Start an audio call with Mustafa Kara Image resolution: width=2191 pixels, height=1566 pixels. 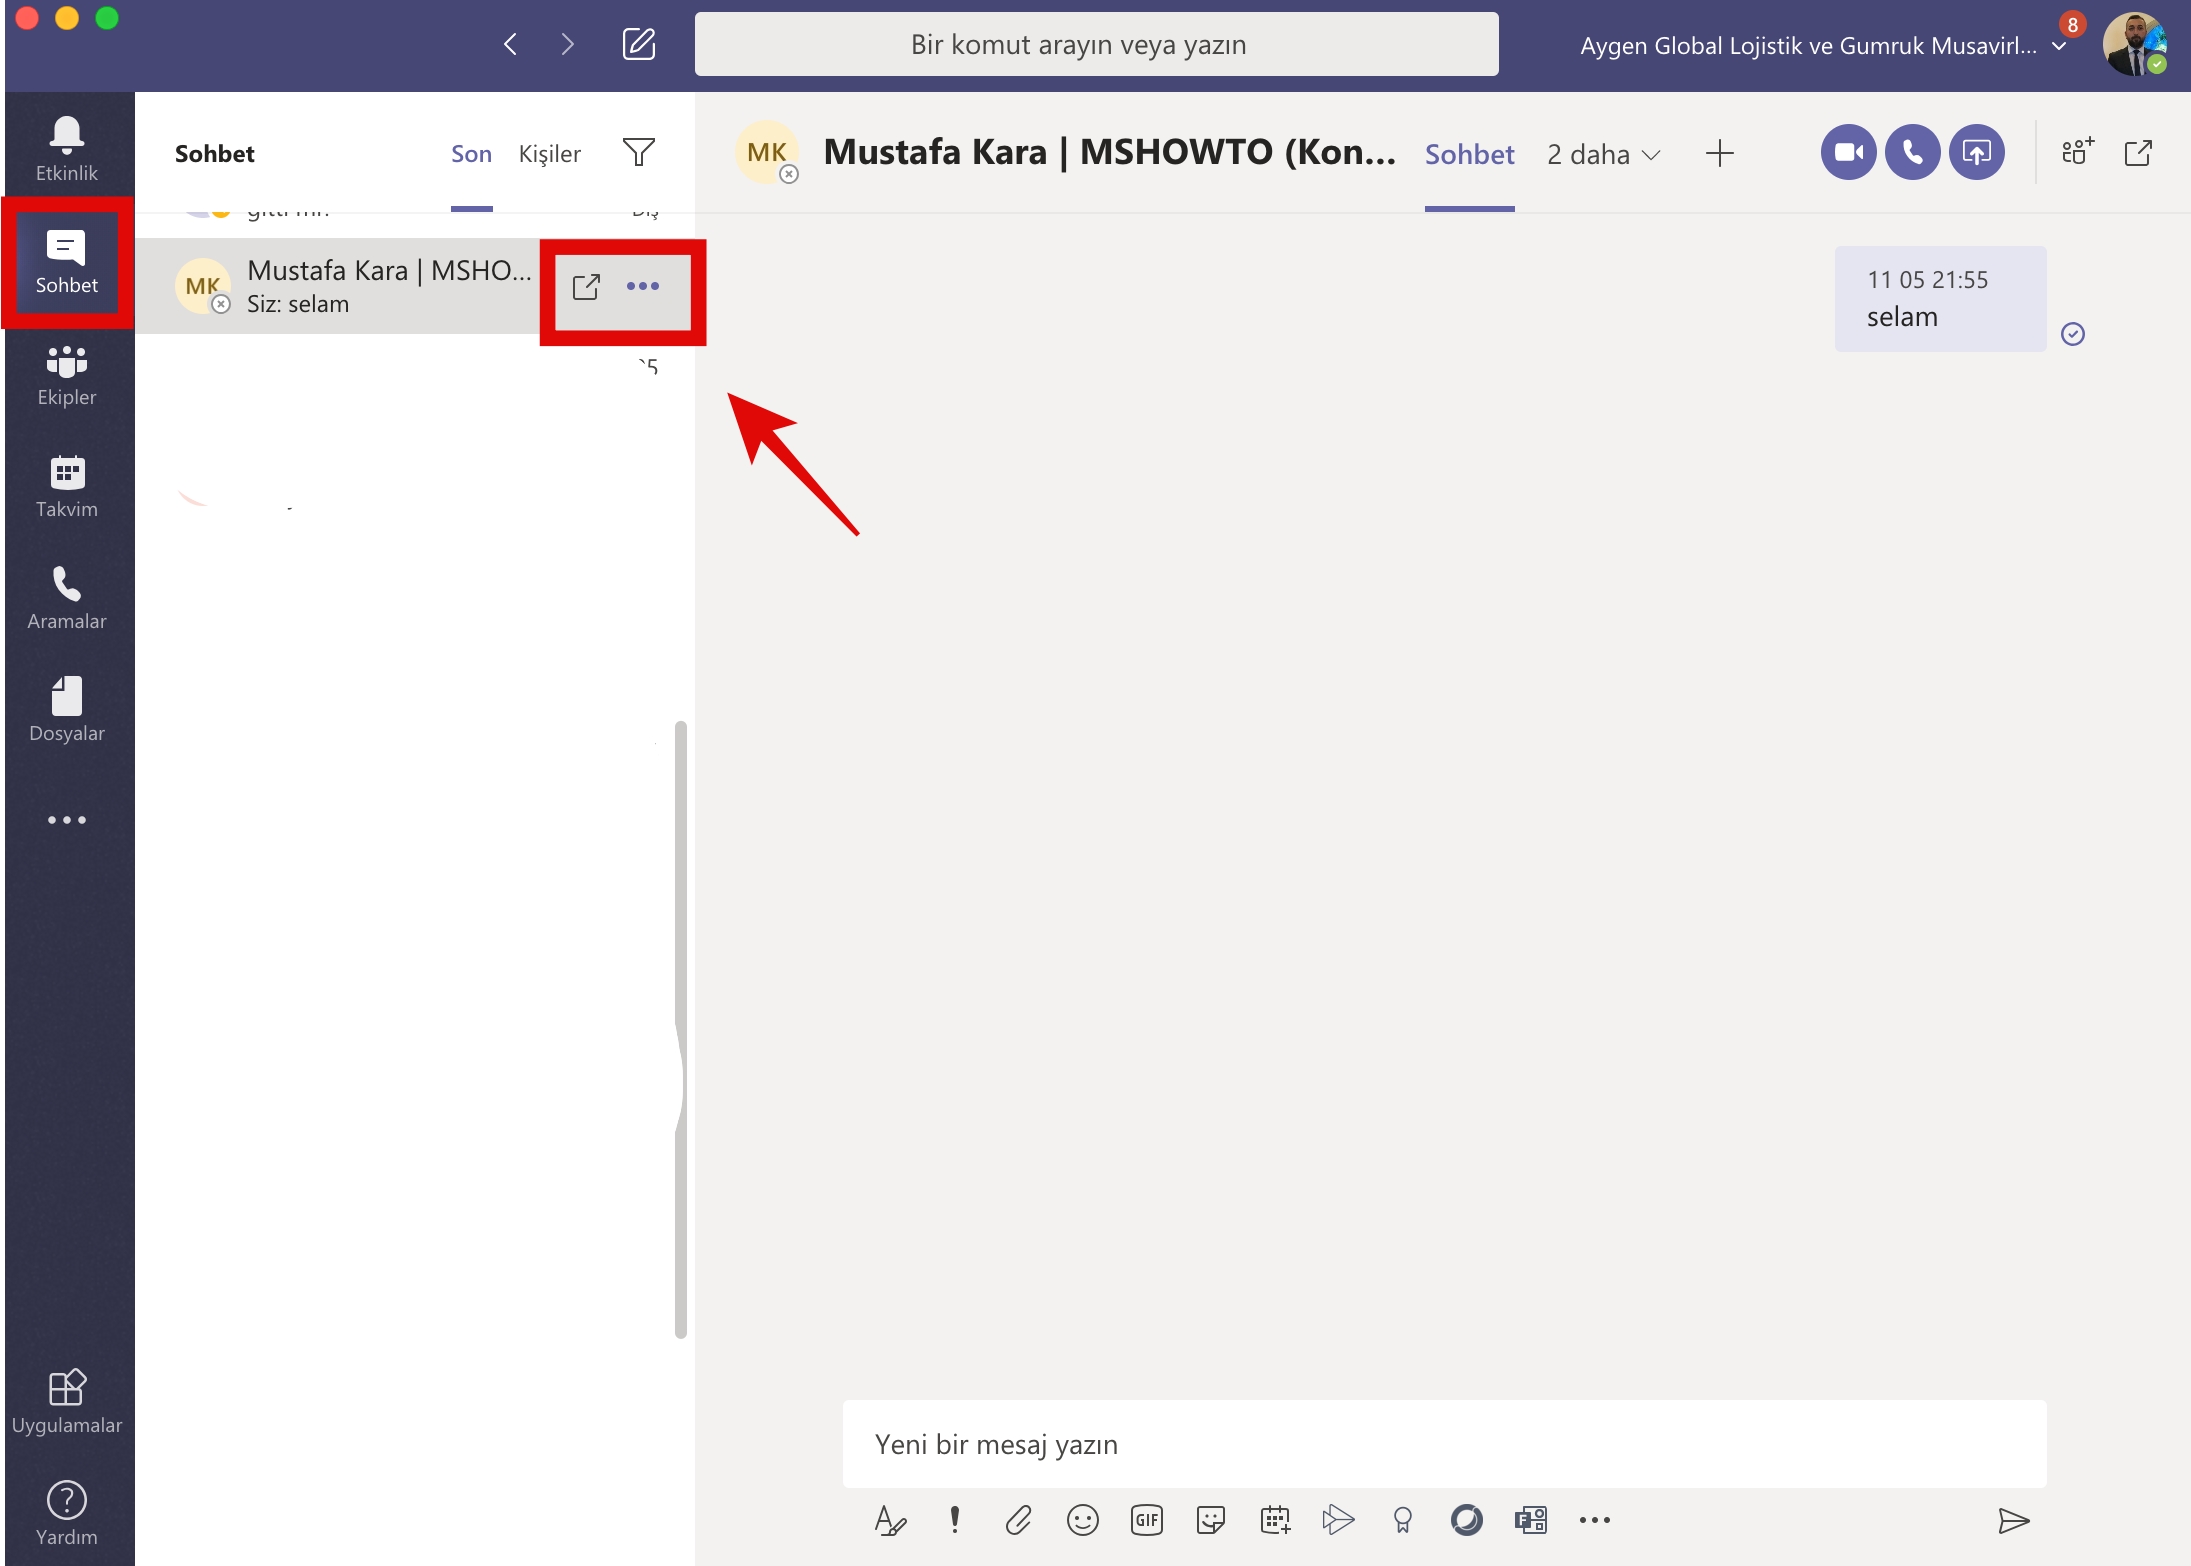click(x=1912, y=152)
